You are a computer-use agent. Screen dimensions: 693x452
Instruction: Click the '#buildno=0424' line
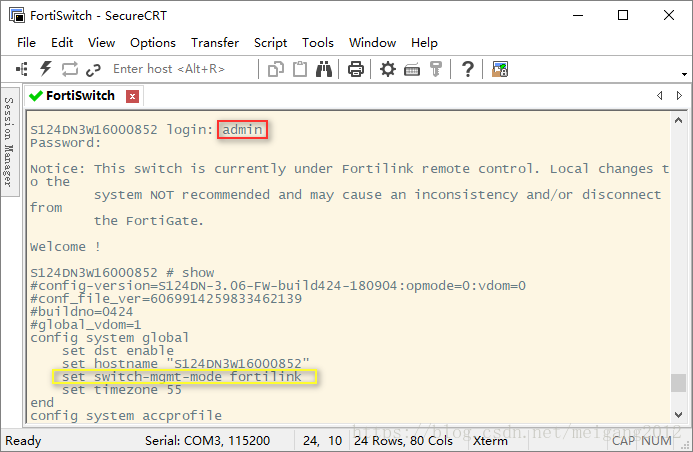(81, 312)
